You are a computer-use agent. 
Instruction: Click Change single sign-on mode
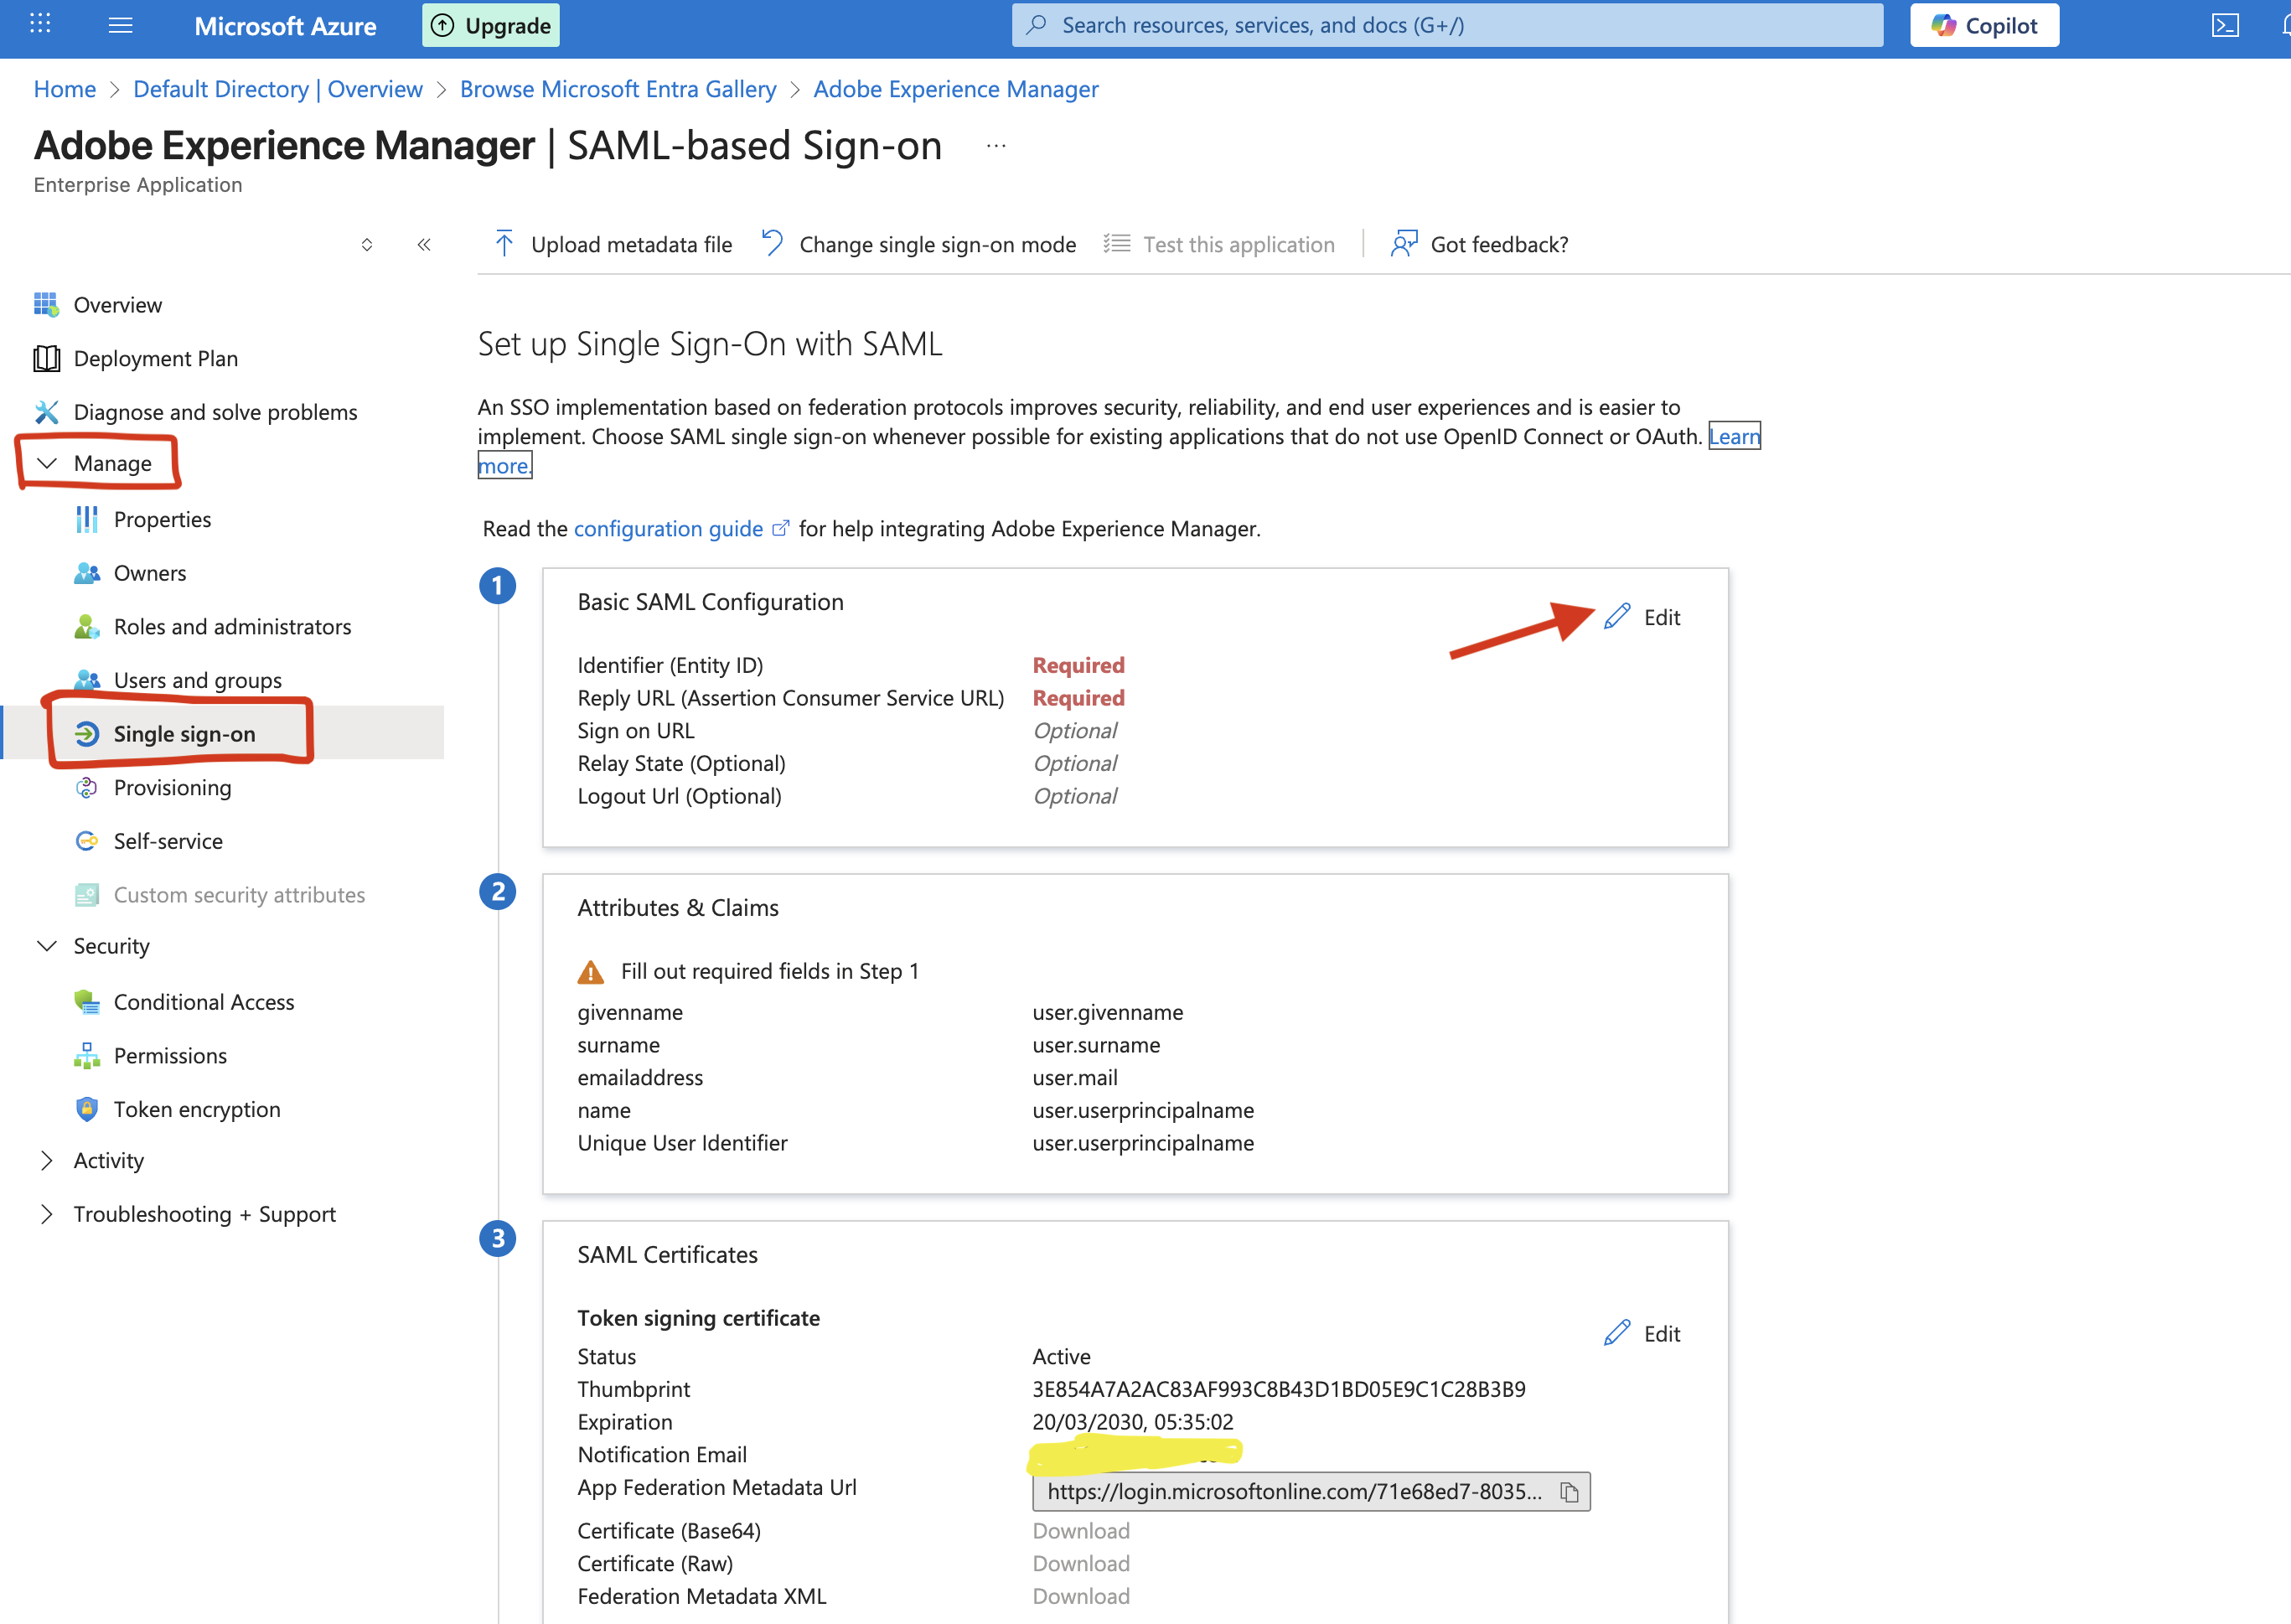pyautogui.click(x=918, y=245)
